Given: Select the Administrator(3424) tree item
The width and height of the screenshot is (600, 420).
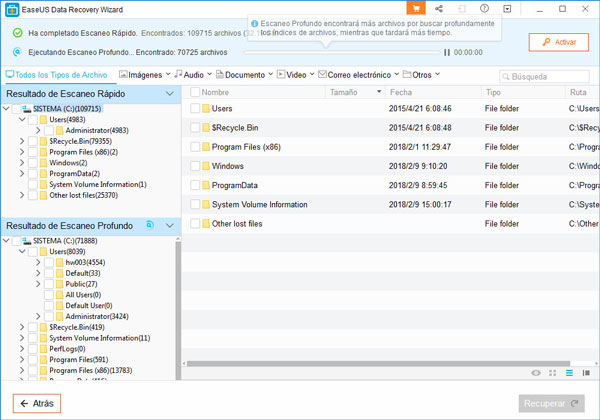Looking at the screenshot, I should click(97, 316).
